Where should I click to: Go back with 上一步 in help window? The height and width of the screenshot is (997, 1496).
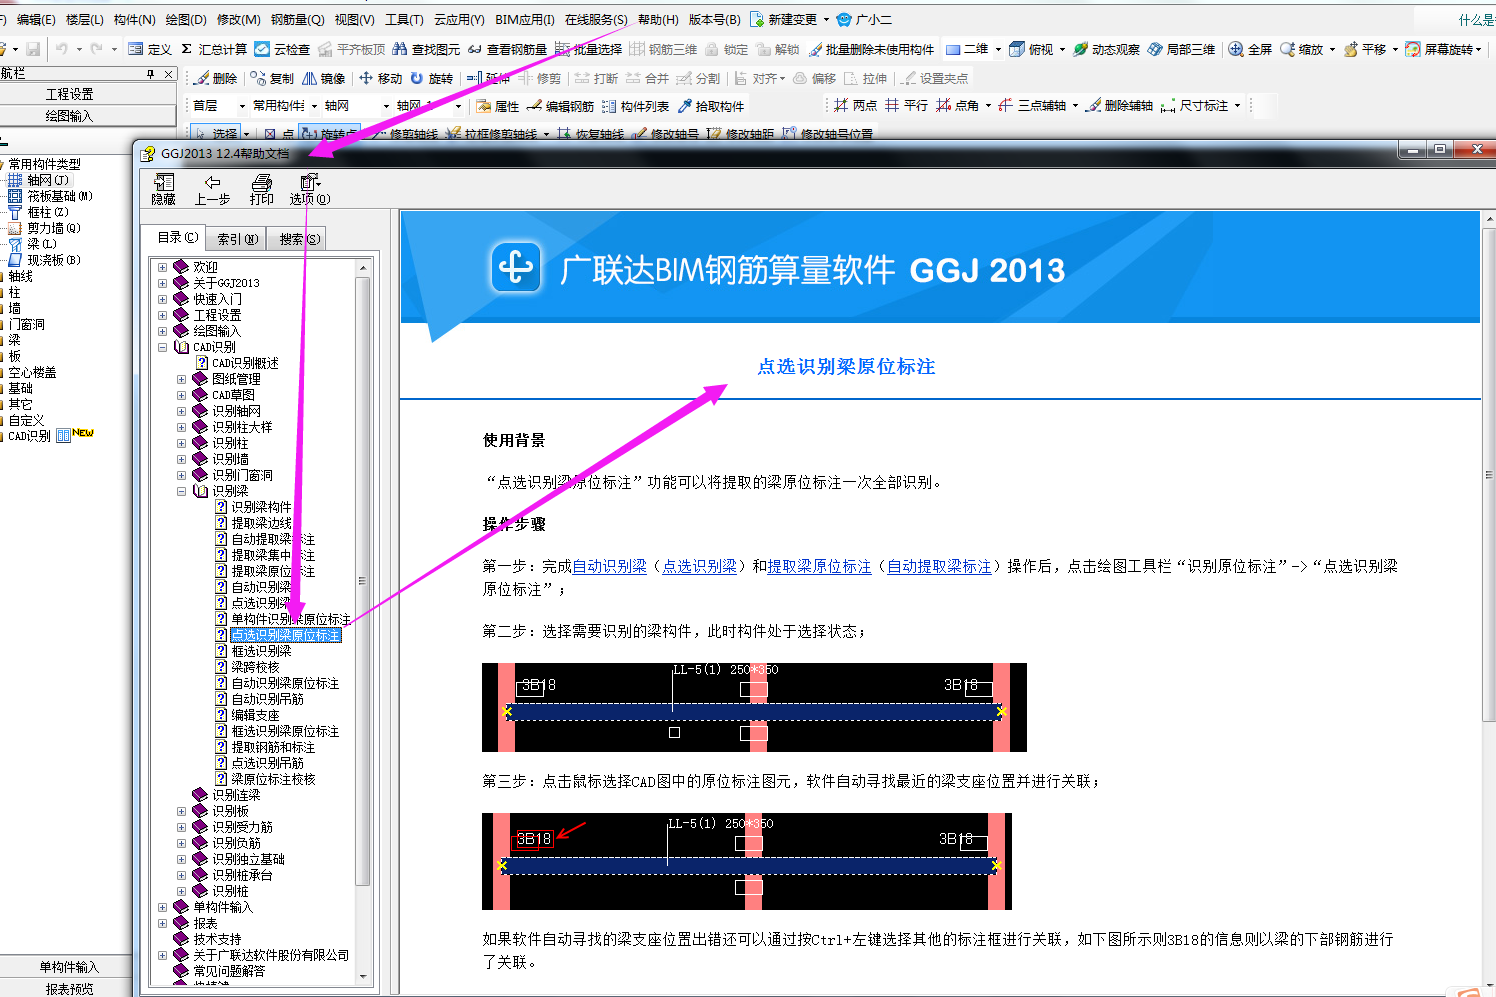[x=212, y=189]
